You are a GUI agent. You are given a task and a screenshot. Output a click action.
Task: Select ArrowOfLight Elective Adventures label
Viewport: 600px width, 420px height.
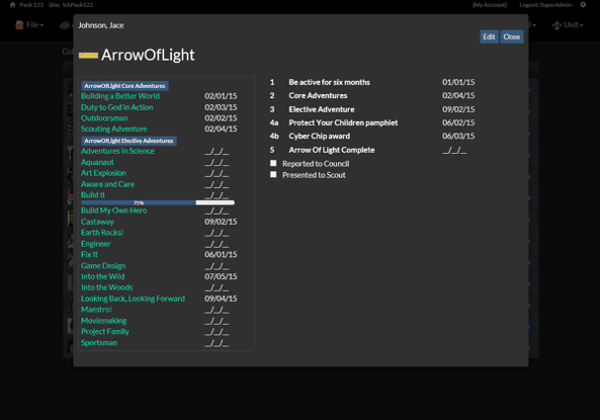(129, 141)
